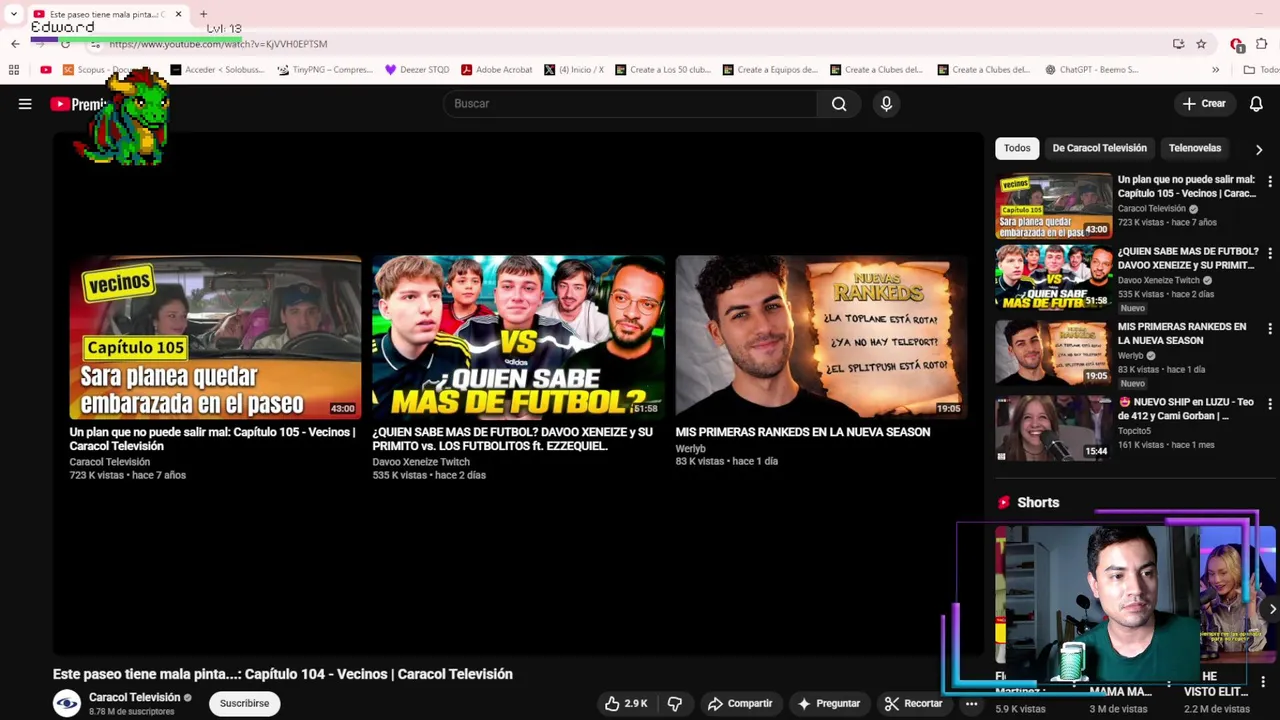Viewport: 1280px width, 720px height.
Task: Open the YouTube hamburger guide menu
Action: 25,104
